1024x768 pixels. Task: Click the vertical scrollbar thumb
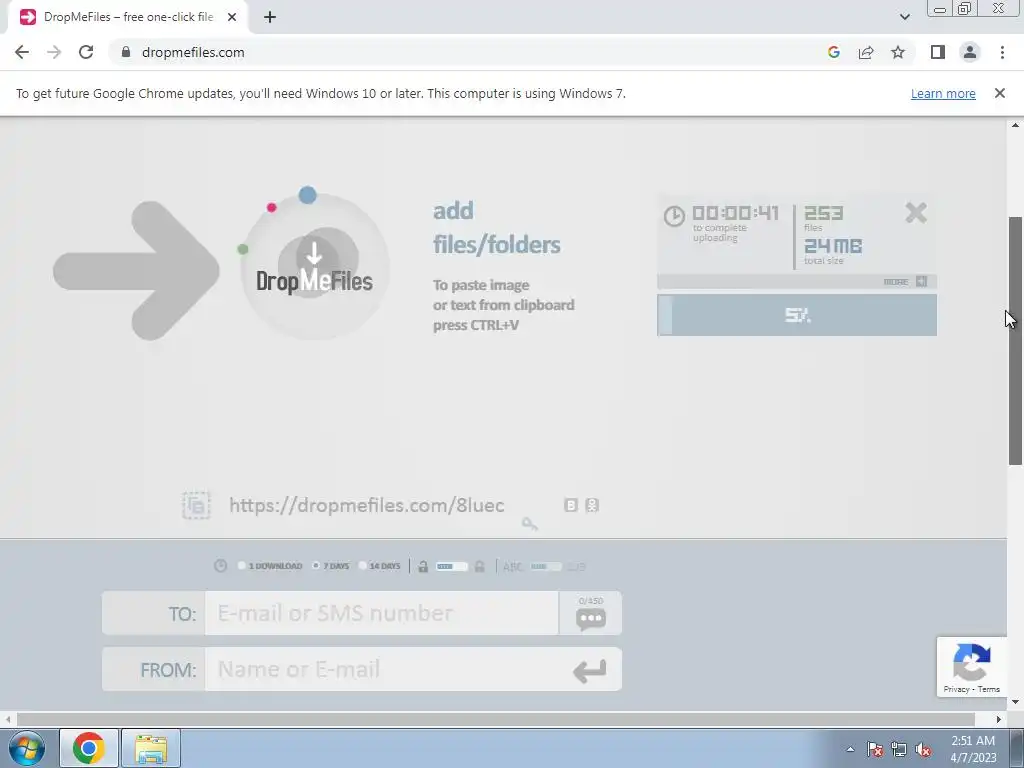pyautogui.click(x=1016, y=340)
